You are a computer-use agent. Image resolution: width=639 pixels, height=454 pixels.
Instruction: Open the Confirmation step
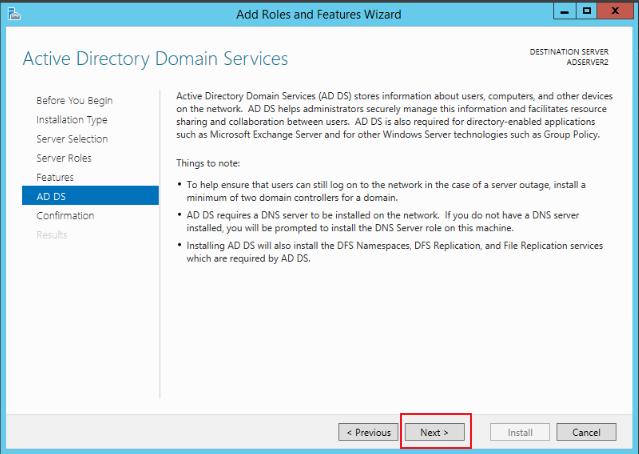point(65,216)
